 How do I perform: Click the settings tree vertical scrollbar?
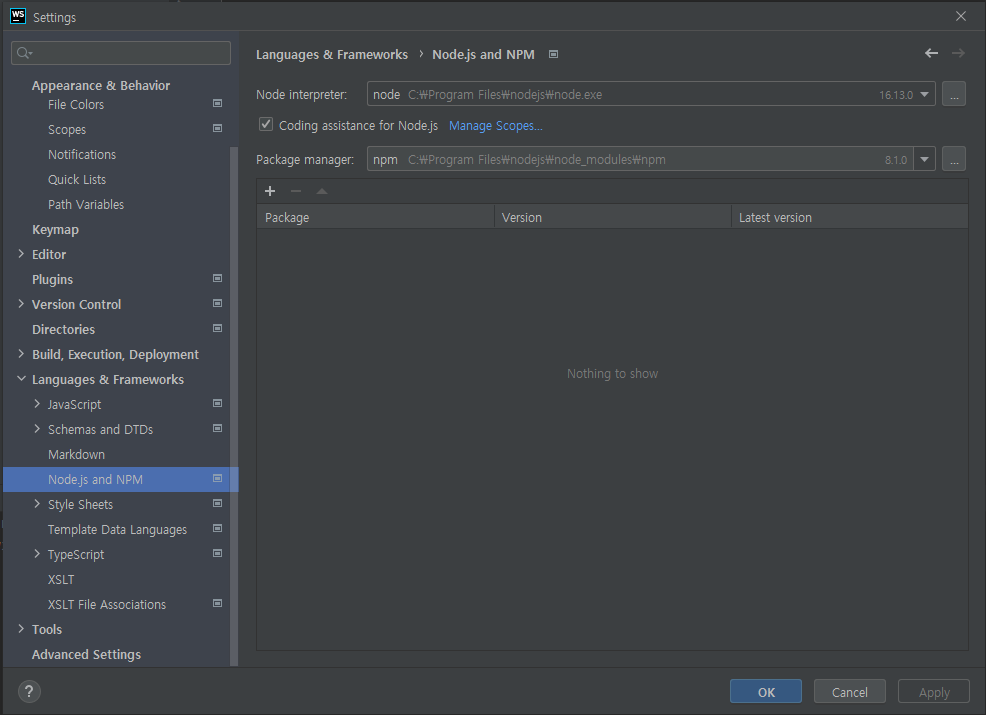pos(234,406)
